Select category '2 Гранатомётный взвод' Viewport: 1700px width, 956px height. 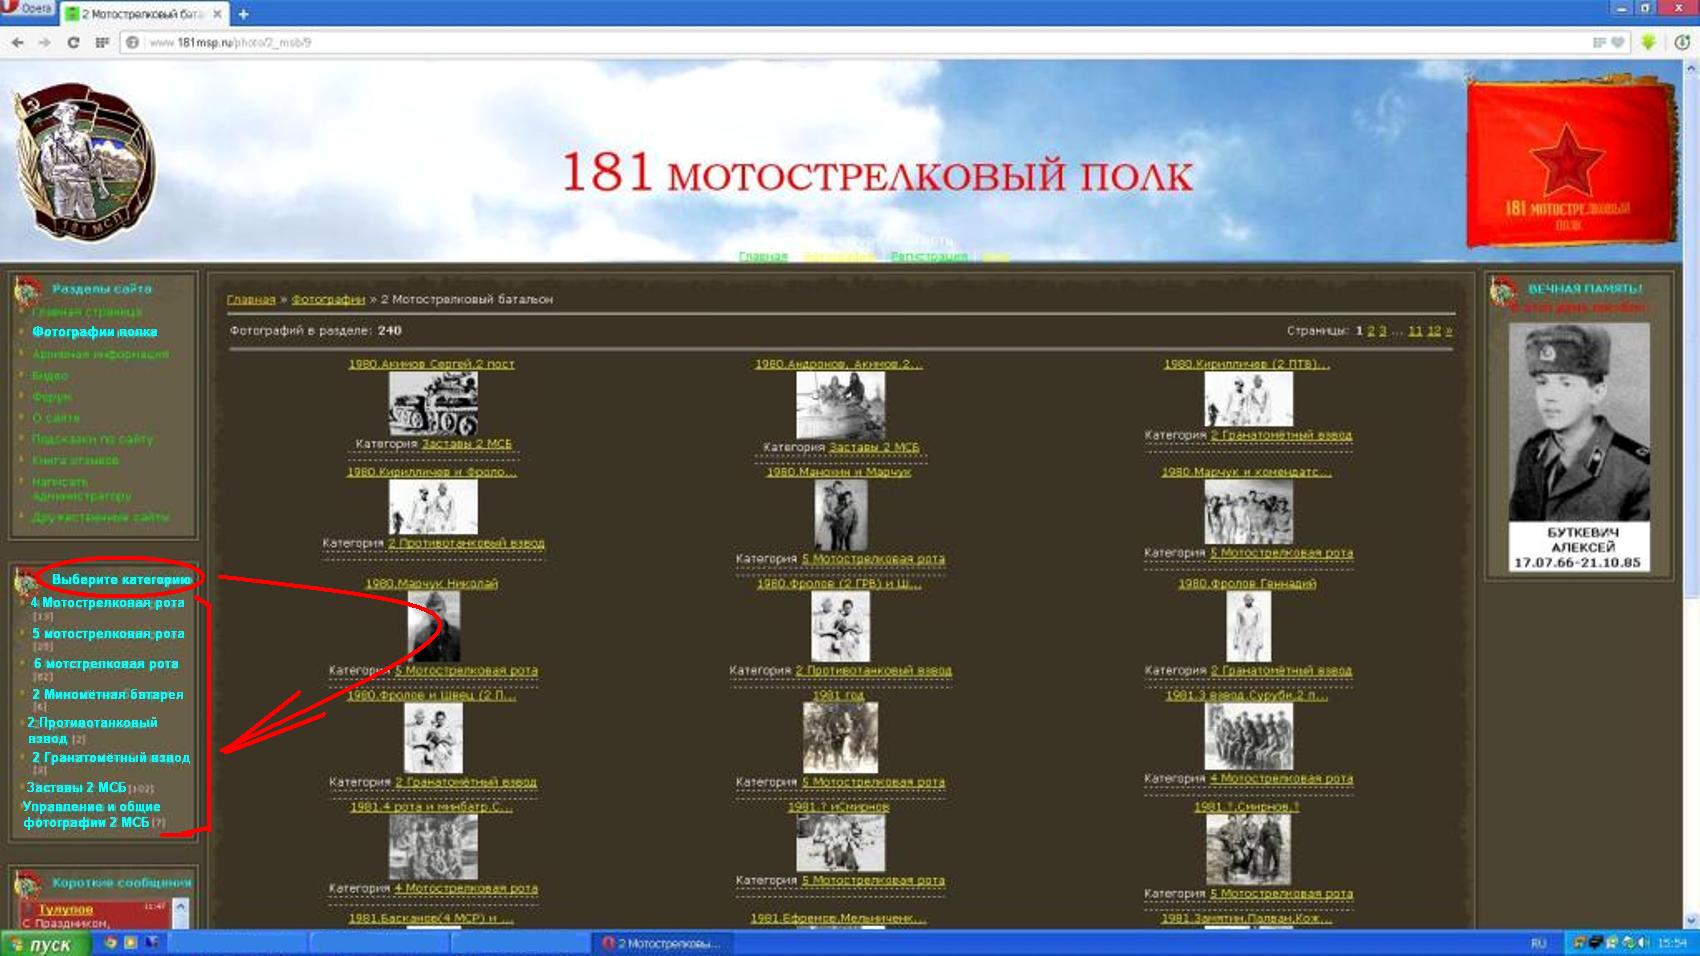tap(110, 758)
